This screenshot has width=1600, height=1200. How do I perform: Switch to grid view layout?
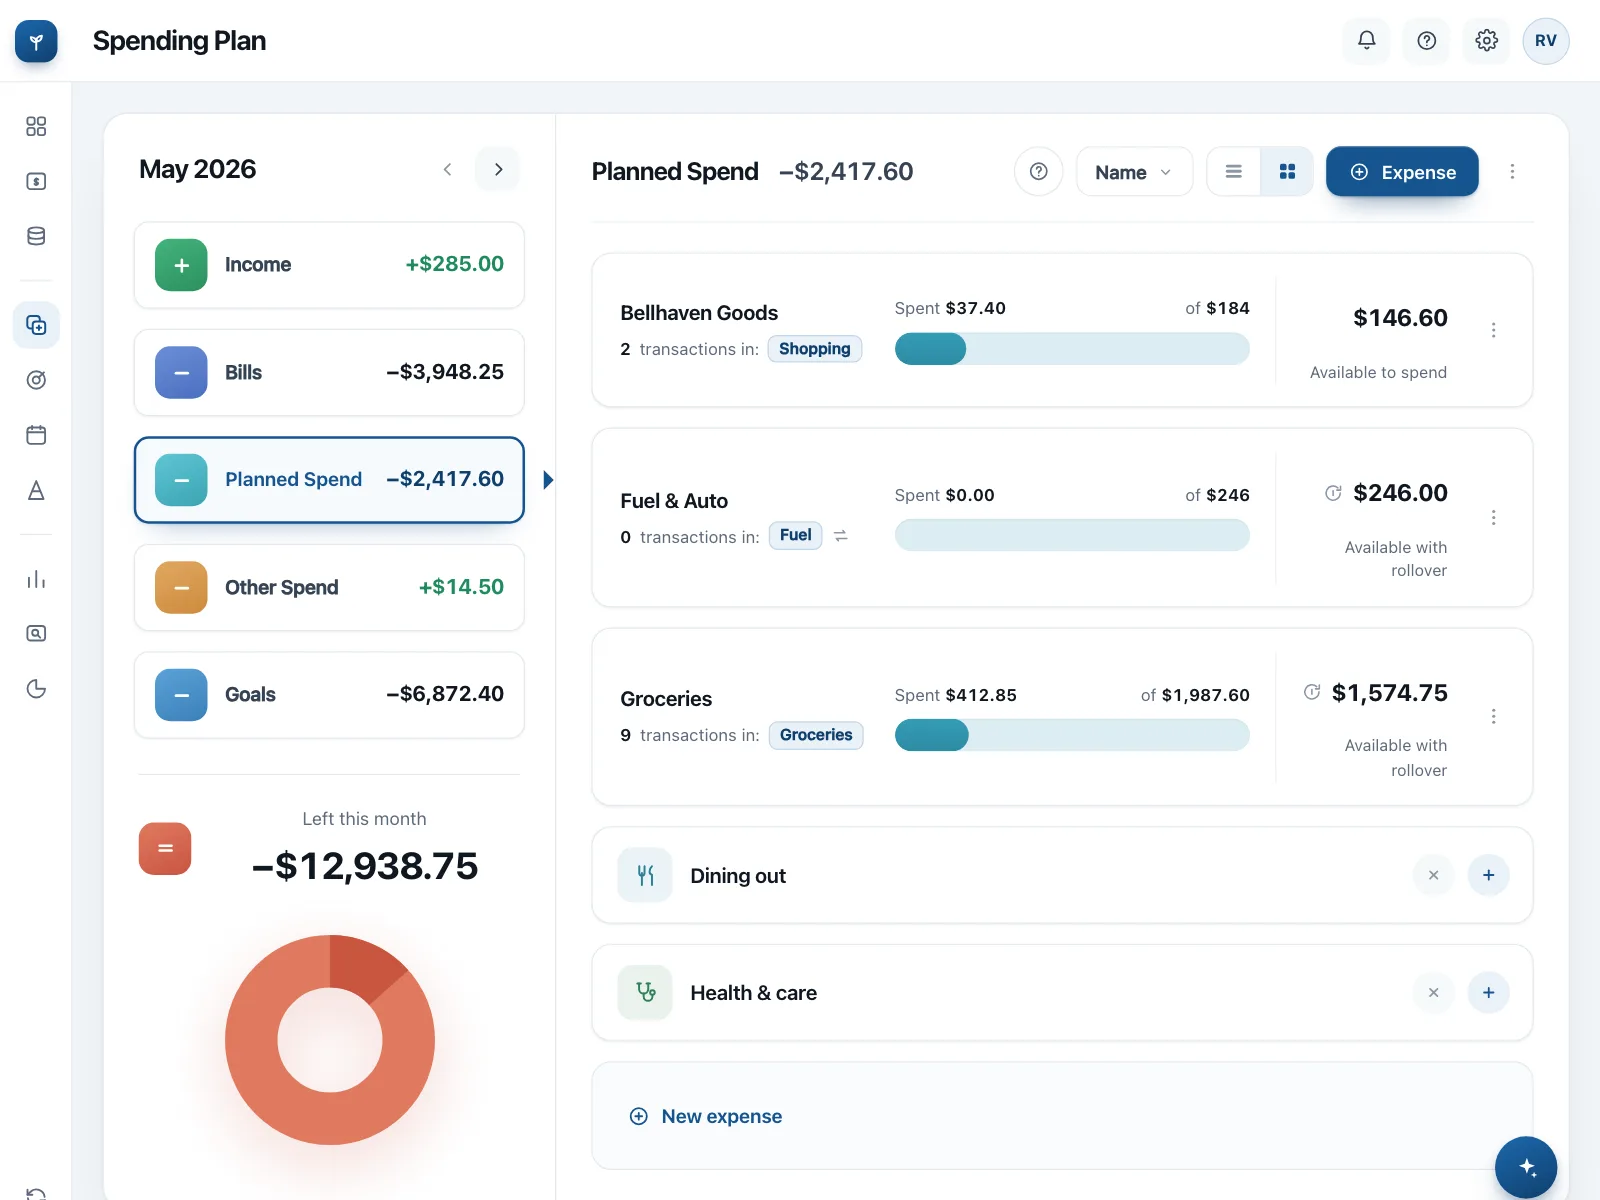point(1287,171)
